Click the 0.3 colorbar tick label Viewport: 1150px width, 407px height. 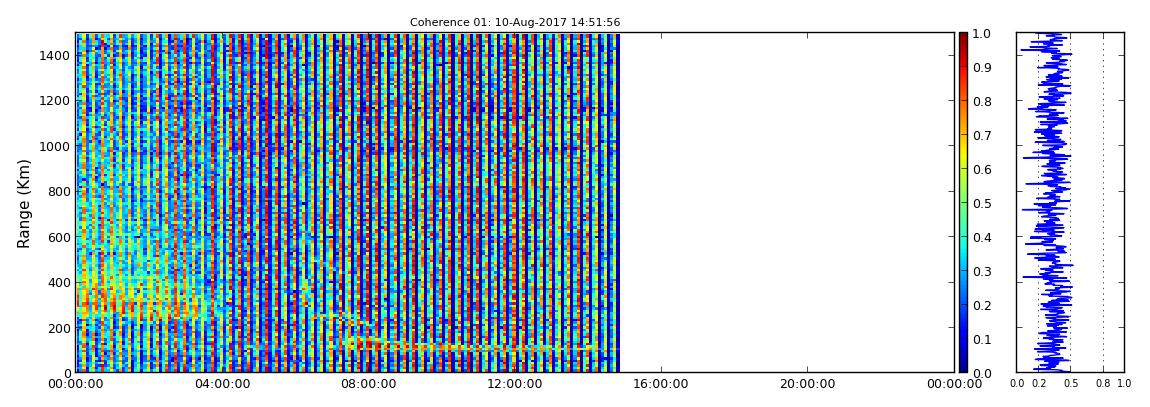tap(983, 271)
